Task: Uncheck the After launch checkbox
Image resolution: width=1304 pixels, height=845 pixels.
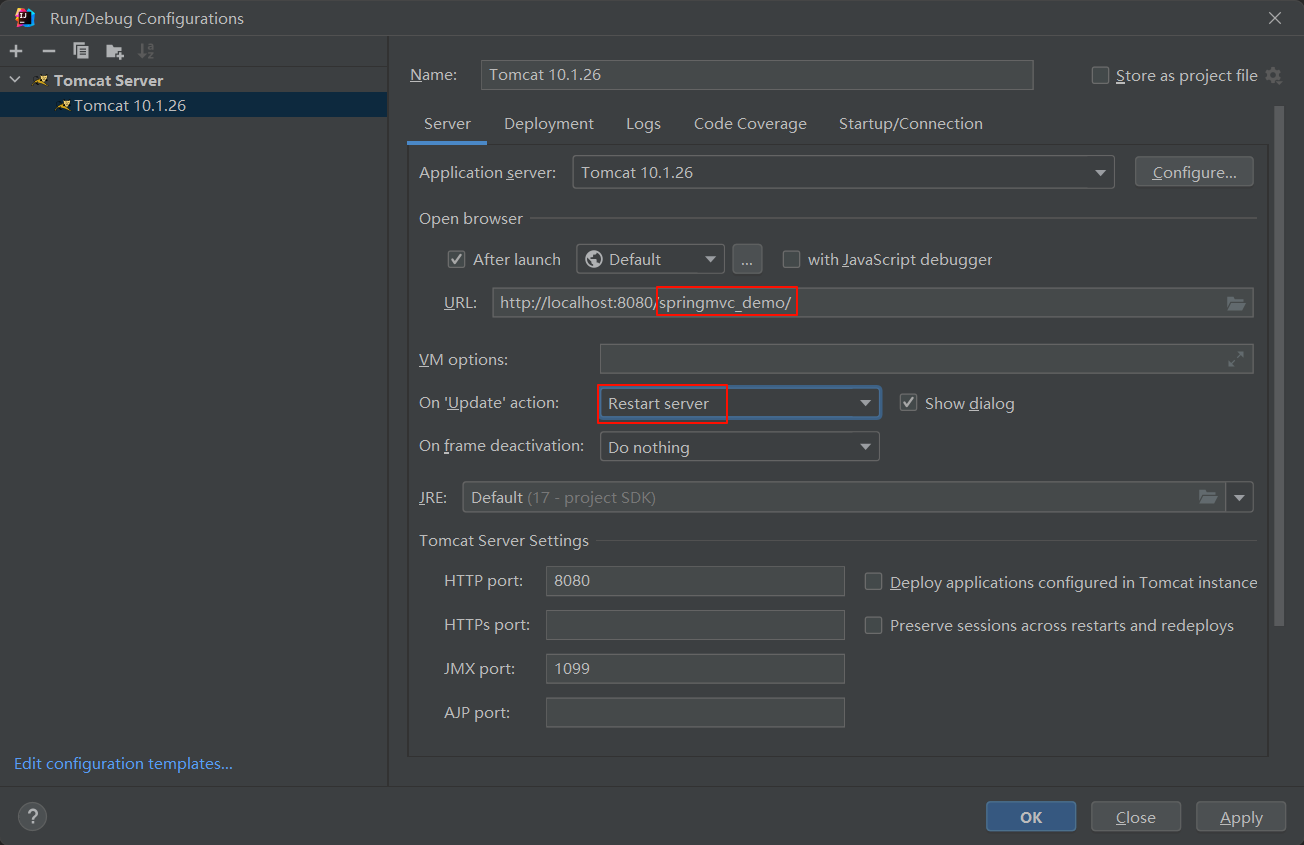Action: click(457, 259)
